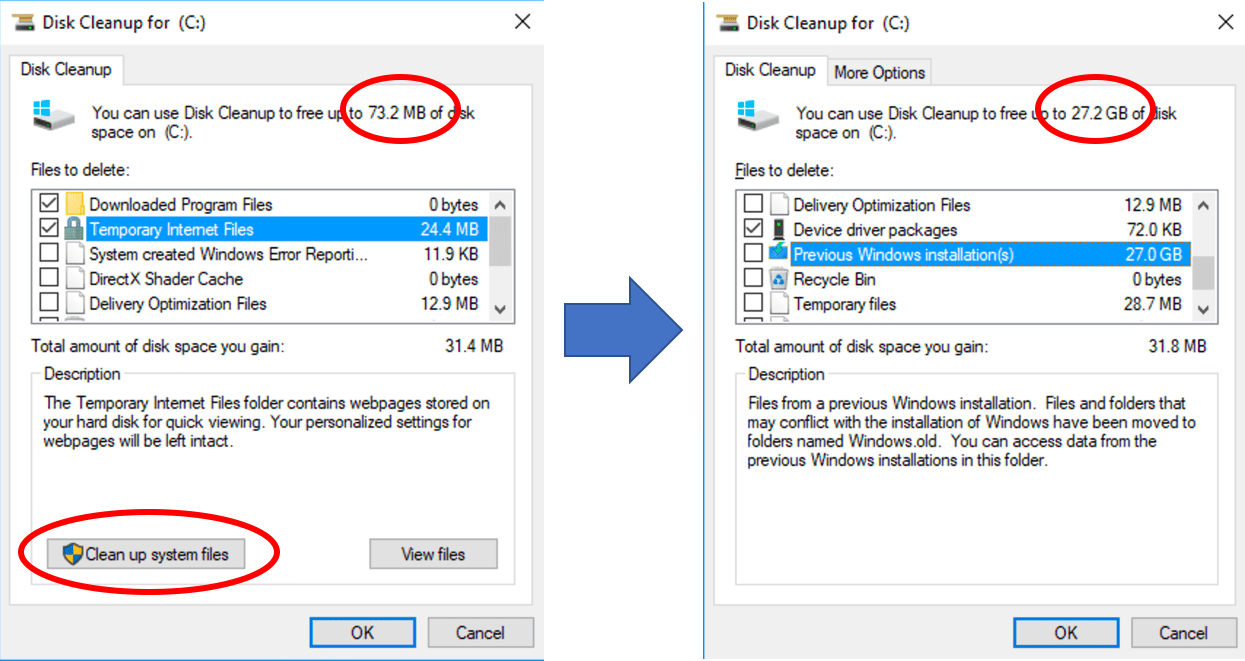Click the drive icon in right window

[757, 115]
